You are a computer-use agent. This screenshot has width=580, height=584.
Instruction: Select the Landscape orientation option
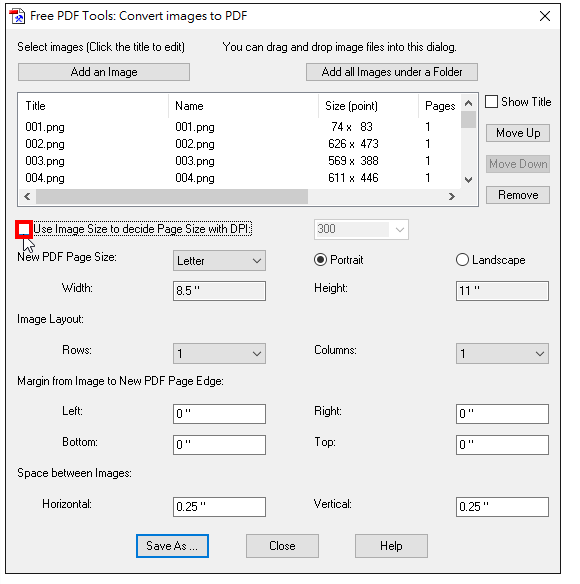[x=462, y=260]
